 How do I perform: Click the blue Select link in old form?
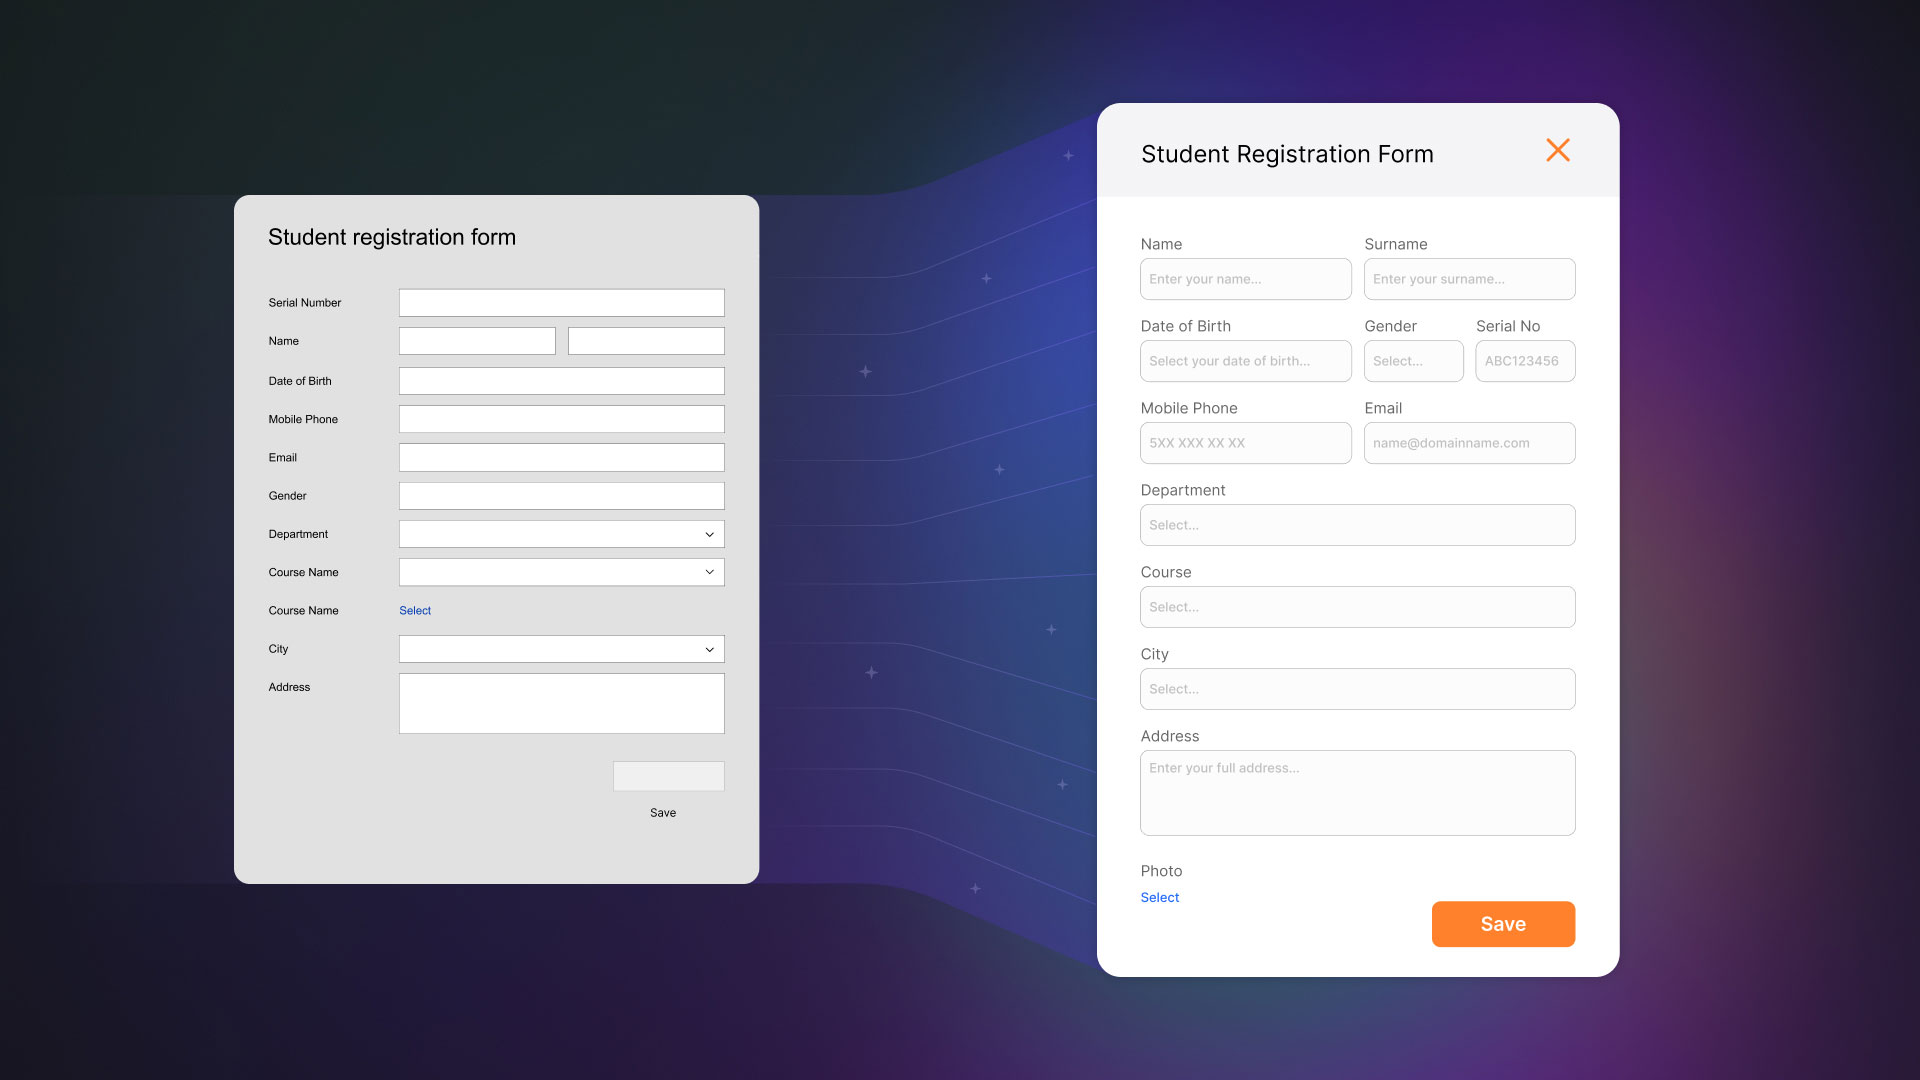pyautogui.click(x=415, y=610)
